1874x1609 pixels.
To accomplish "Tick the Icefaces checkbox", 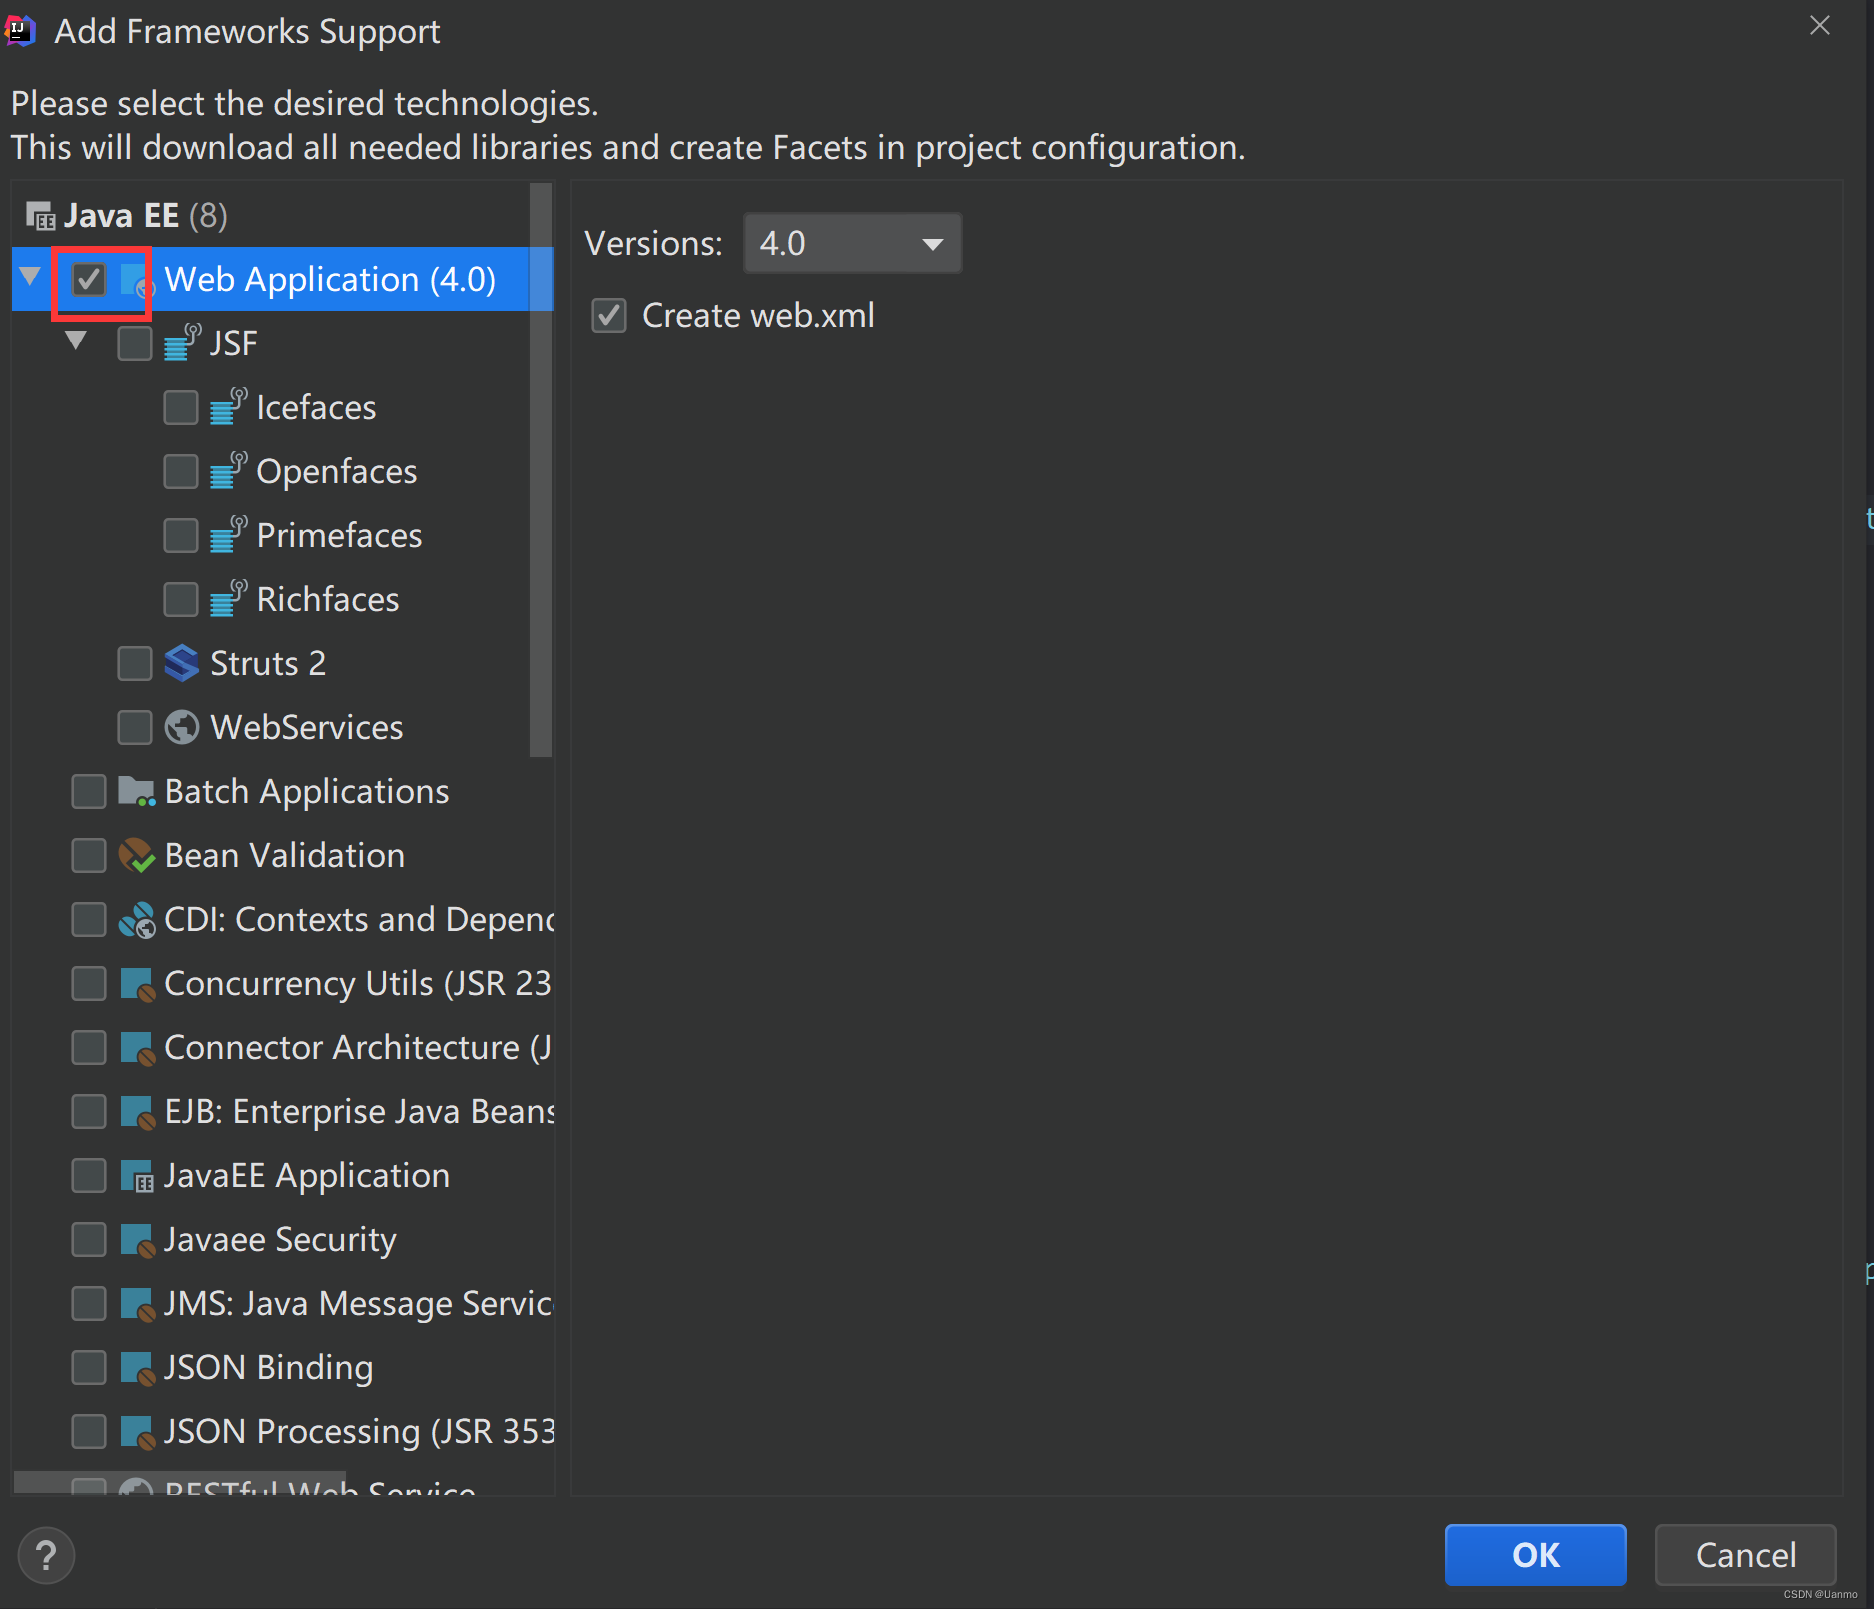I will (181, 407).
